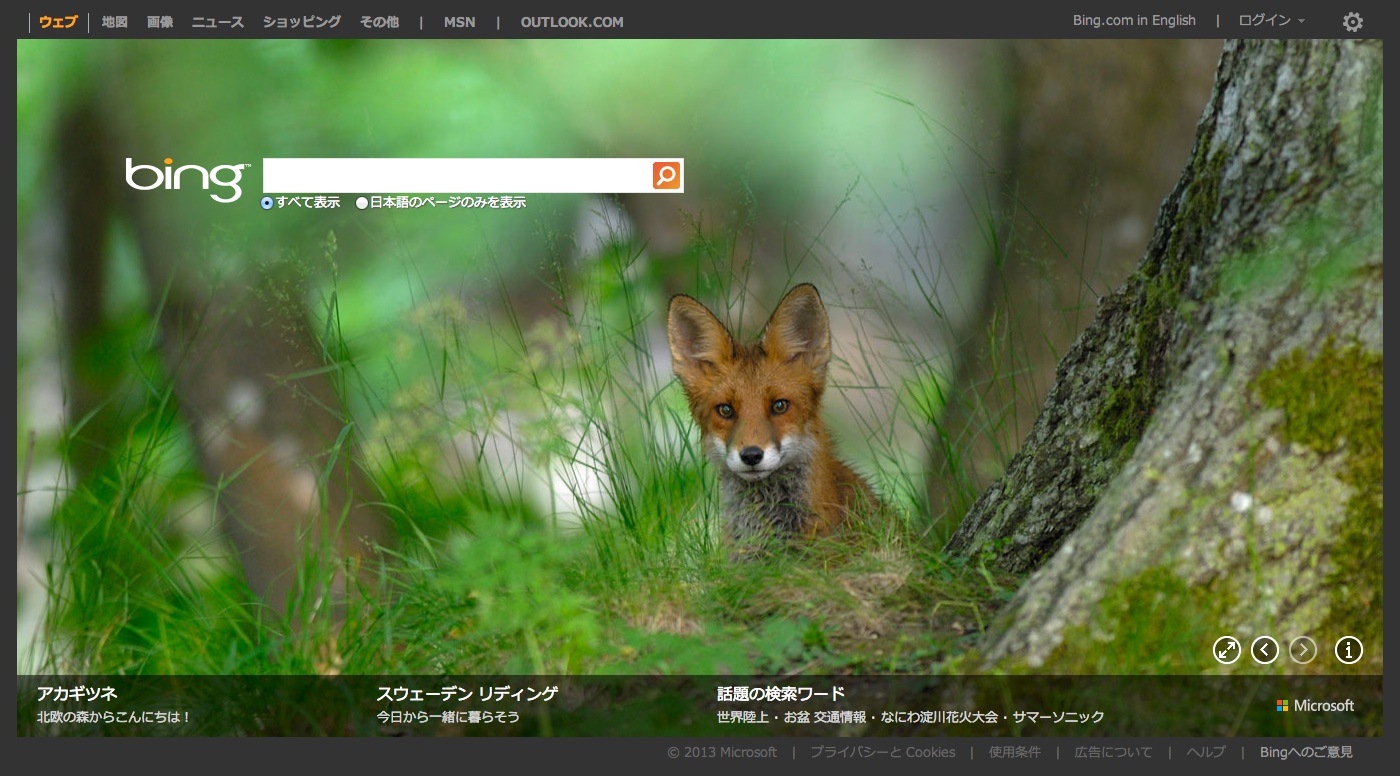Open the image info icon
This screenshot has height=776, width=1400.
pyautogui.click(x=1348, y=650)
